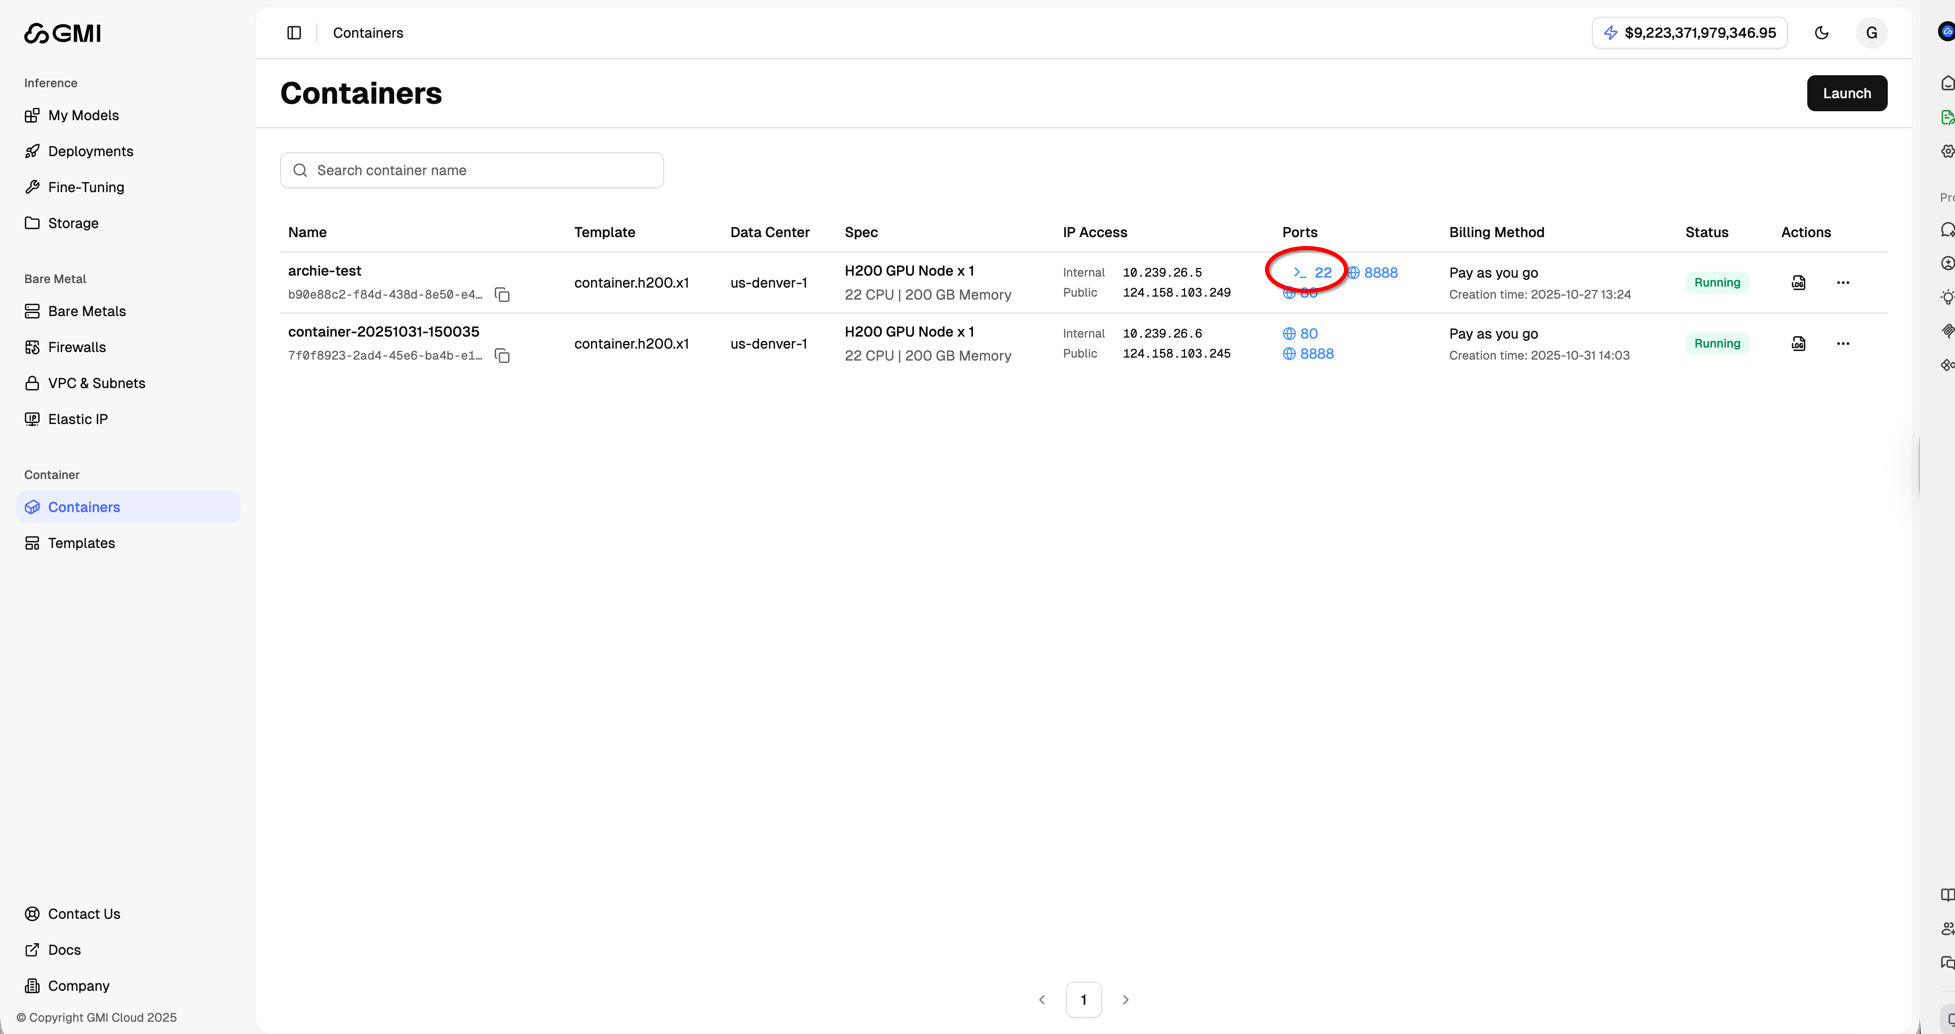Click public IP 124.158.103.245

[x=1176, y=354]
